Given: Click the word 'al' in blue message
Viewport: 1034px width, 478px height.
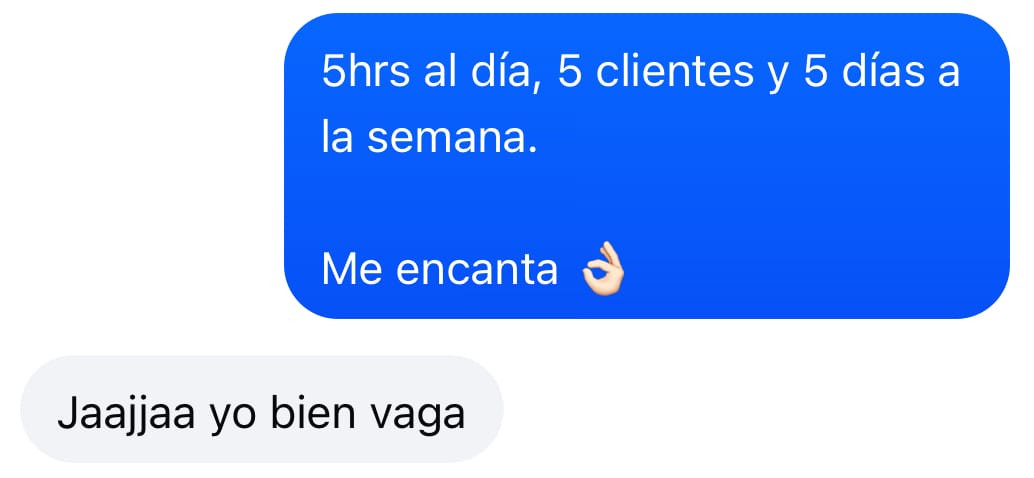Looking at the screenshot, I should point(439,71).
